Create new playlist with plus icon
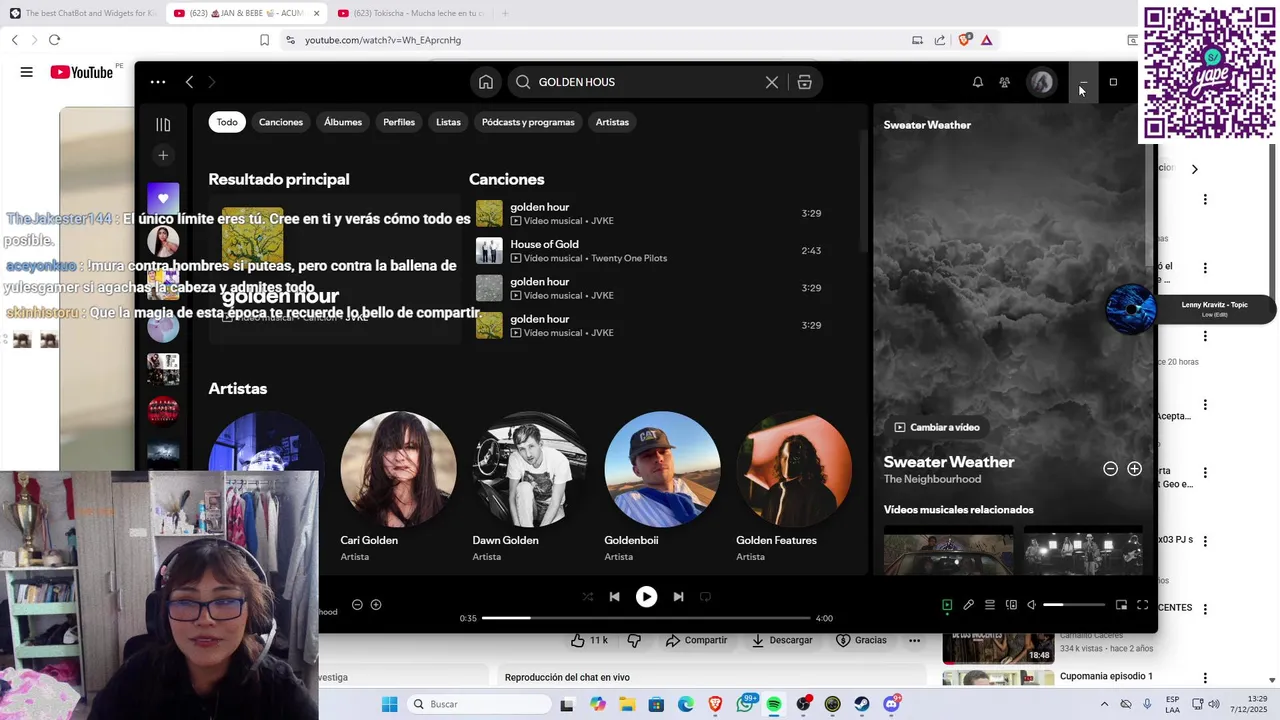This screenshot has height=720, width=1280. tap(163, 155)
